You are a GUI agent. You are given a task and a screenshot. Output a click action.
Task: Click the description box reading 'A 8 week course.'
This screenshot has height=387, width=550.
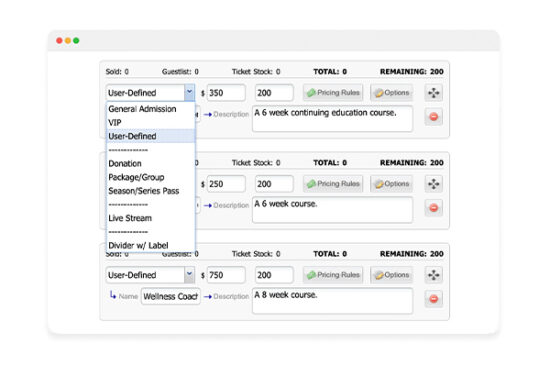[x=332, y=301]
